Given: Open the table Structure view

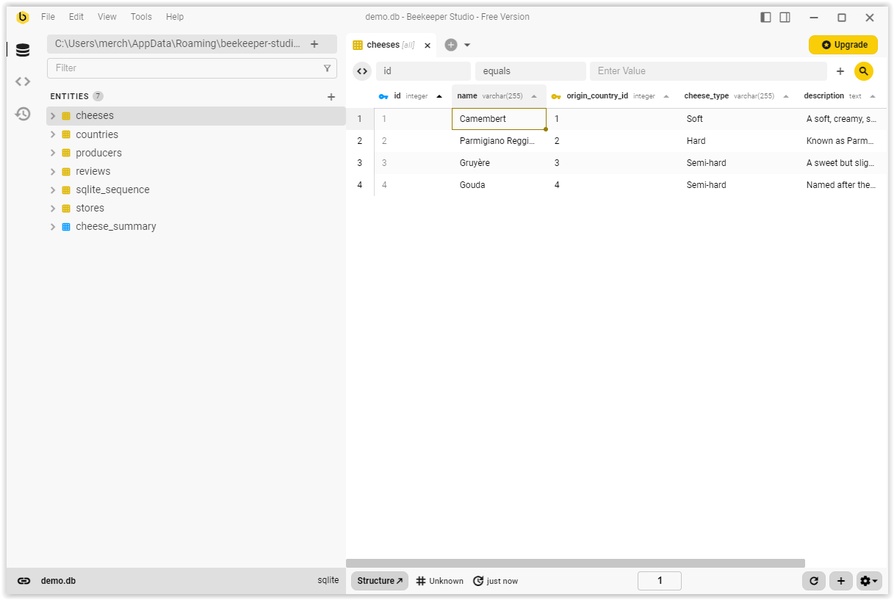Looking at the screenshot, I should coord(379,581).
